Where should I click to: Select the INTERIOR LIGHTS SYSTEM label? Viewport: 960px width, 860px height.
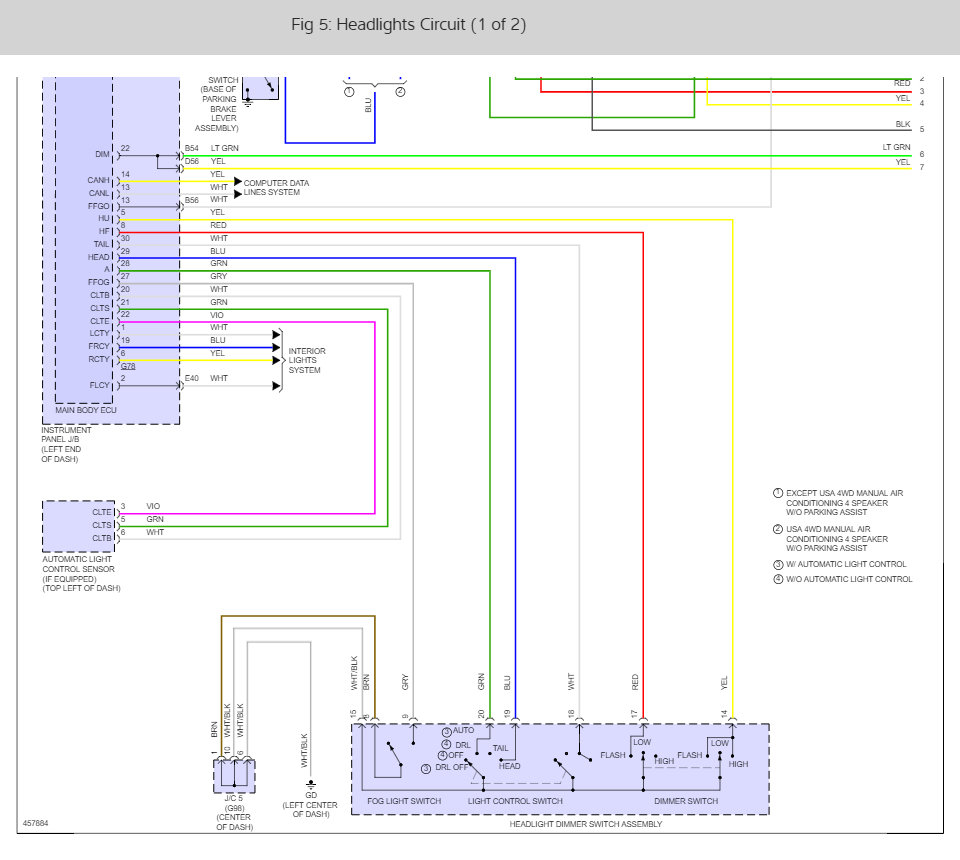(x=307, y=361)
